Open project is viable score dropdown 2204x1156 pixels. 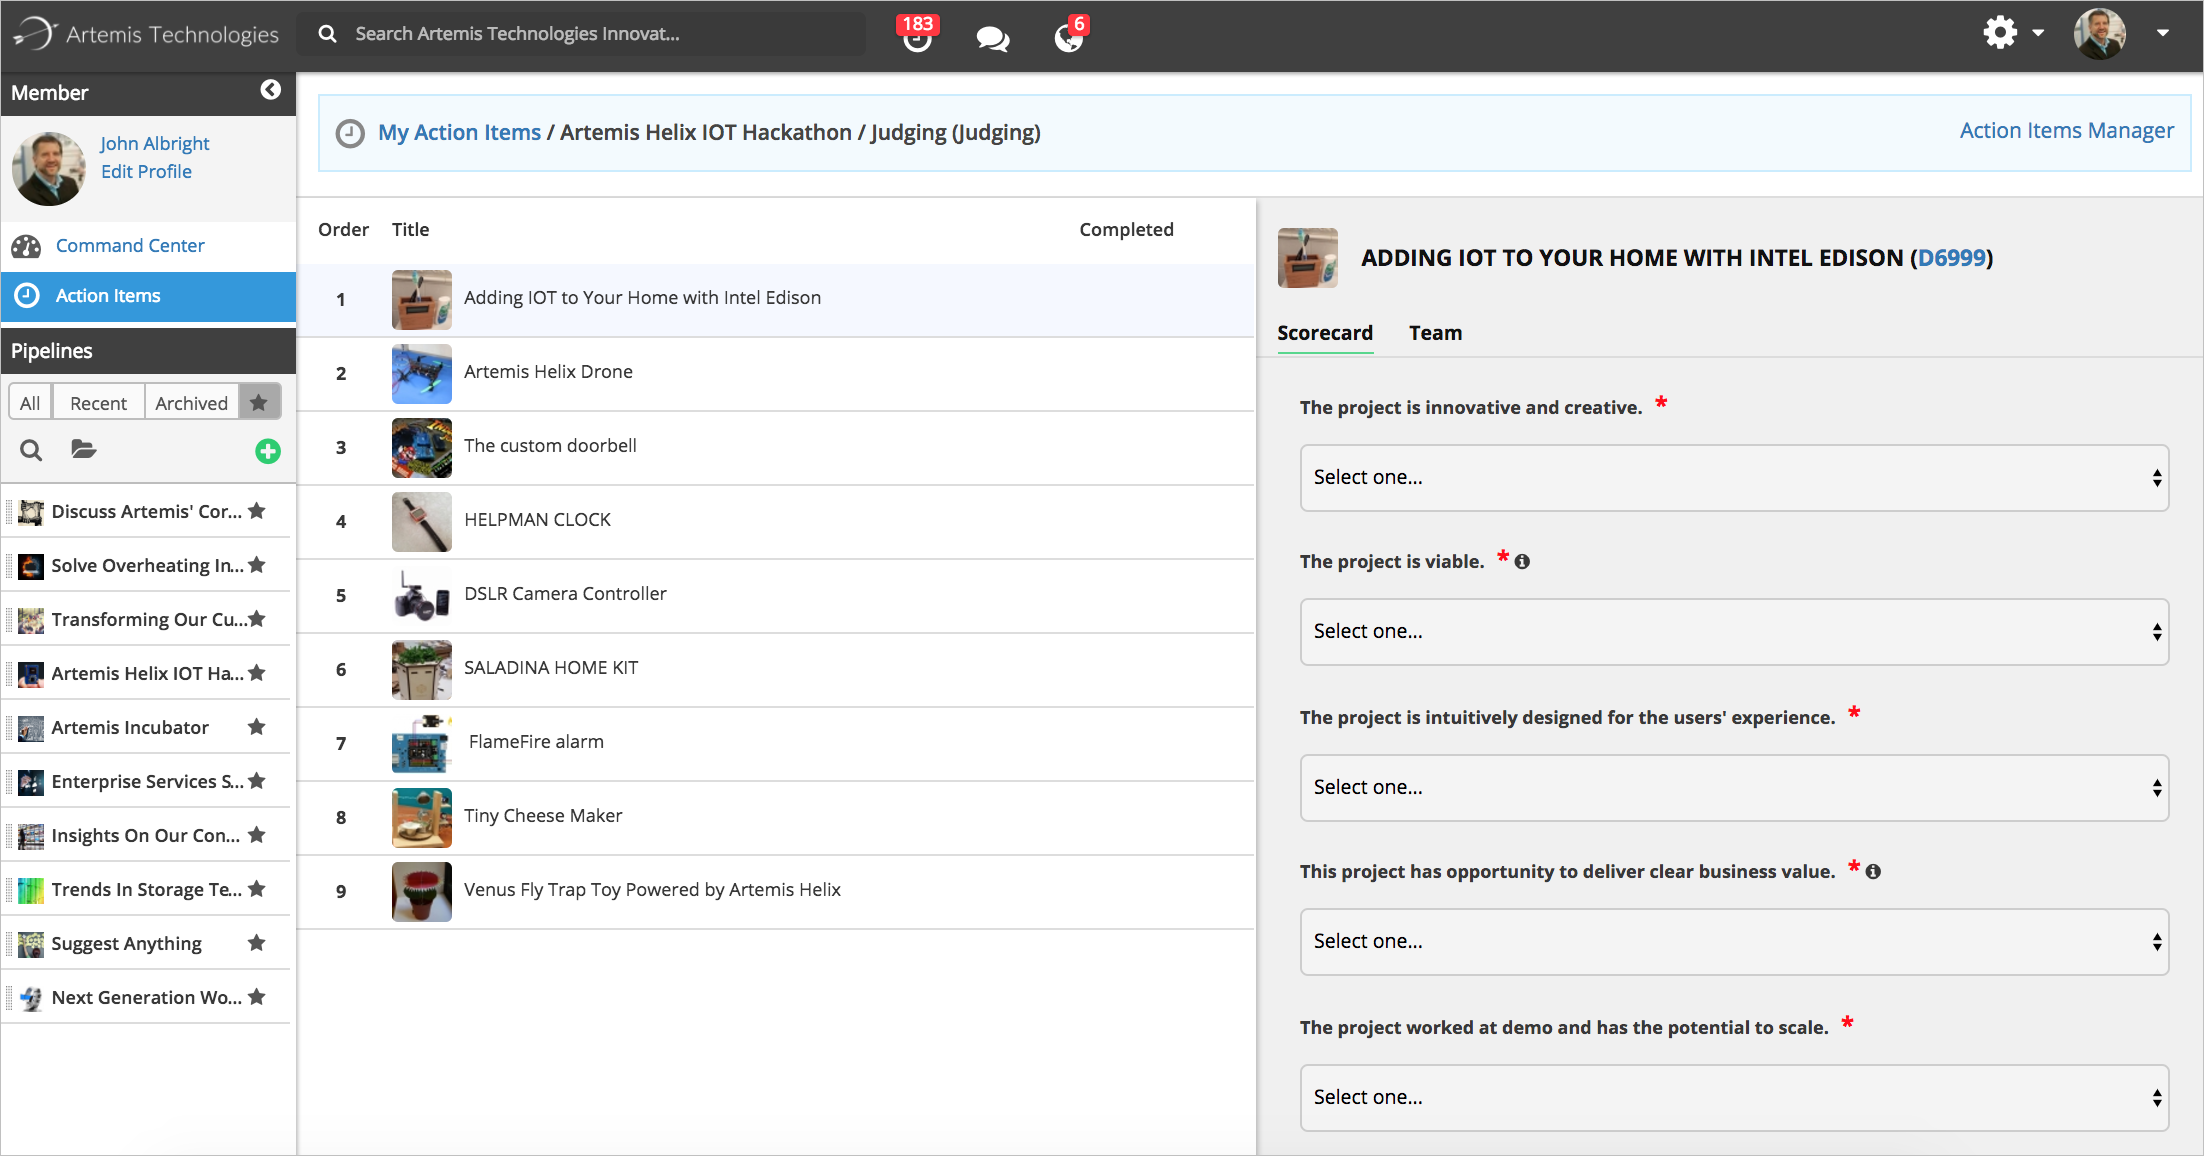1734,632
